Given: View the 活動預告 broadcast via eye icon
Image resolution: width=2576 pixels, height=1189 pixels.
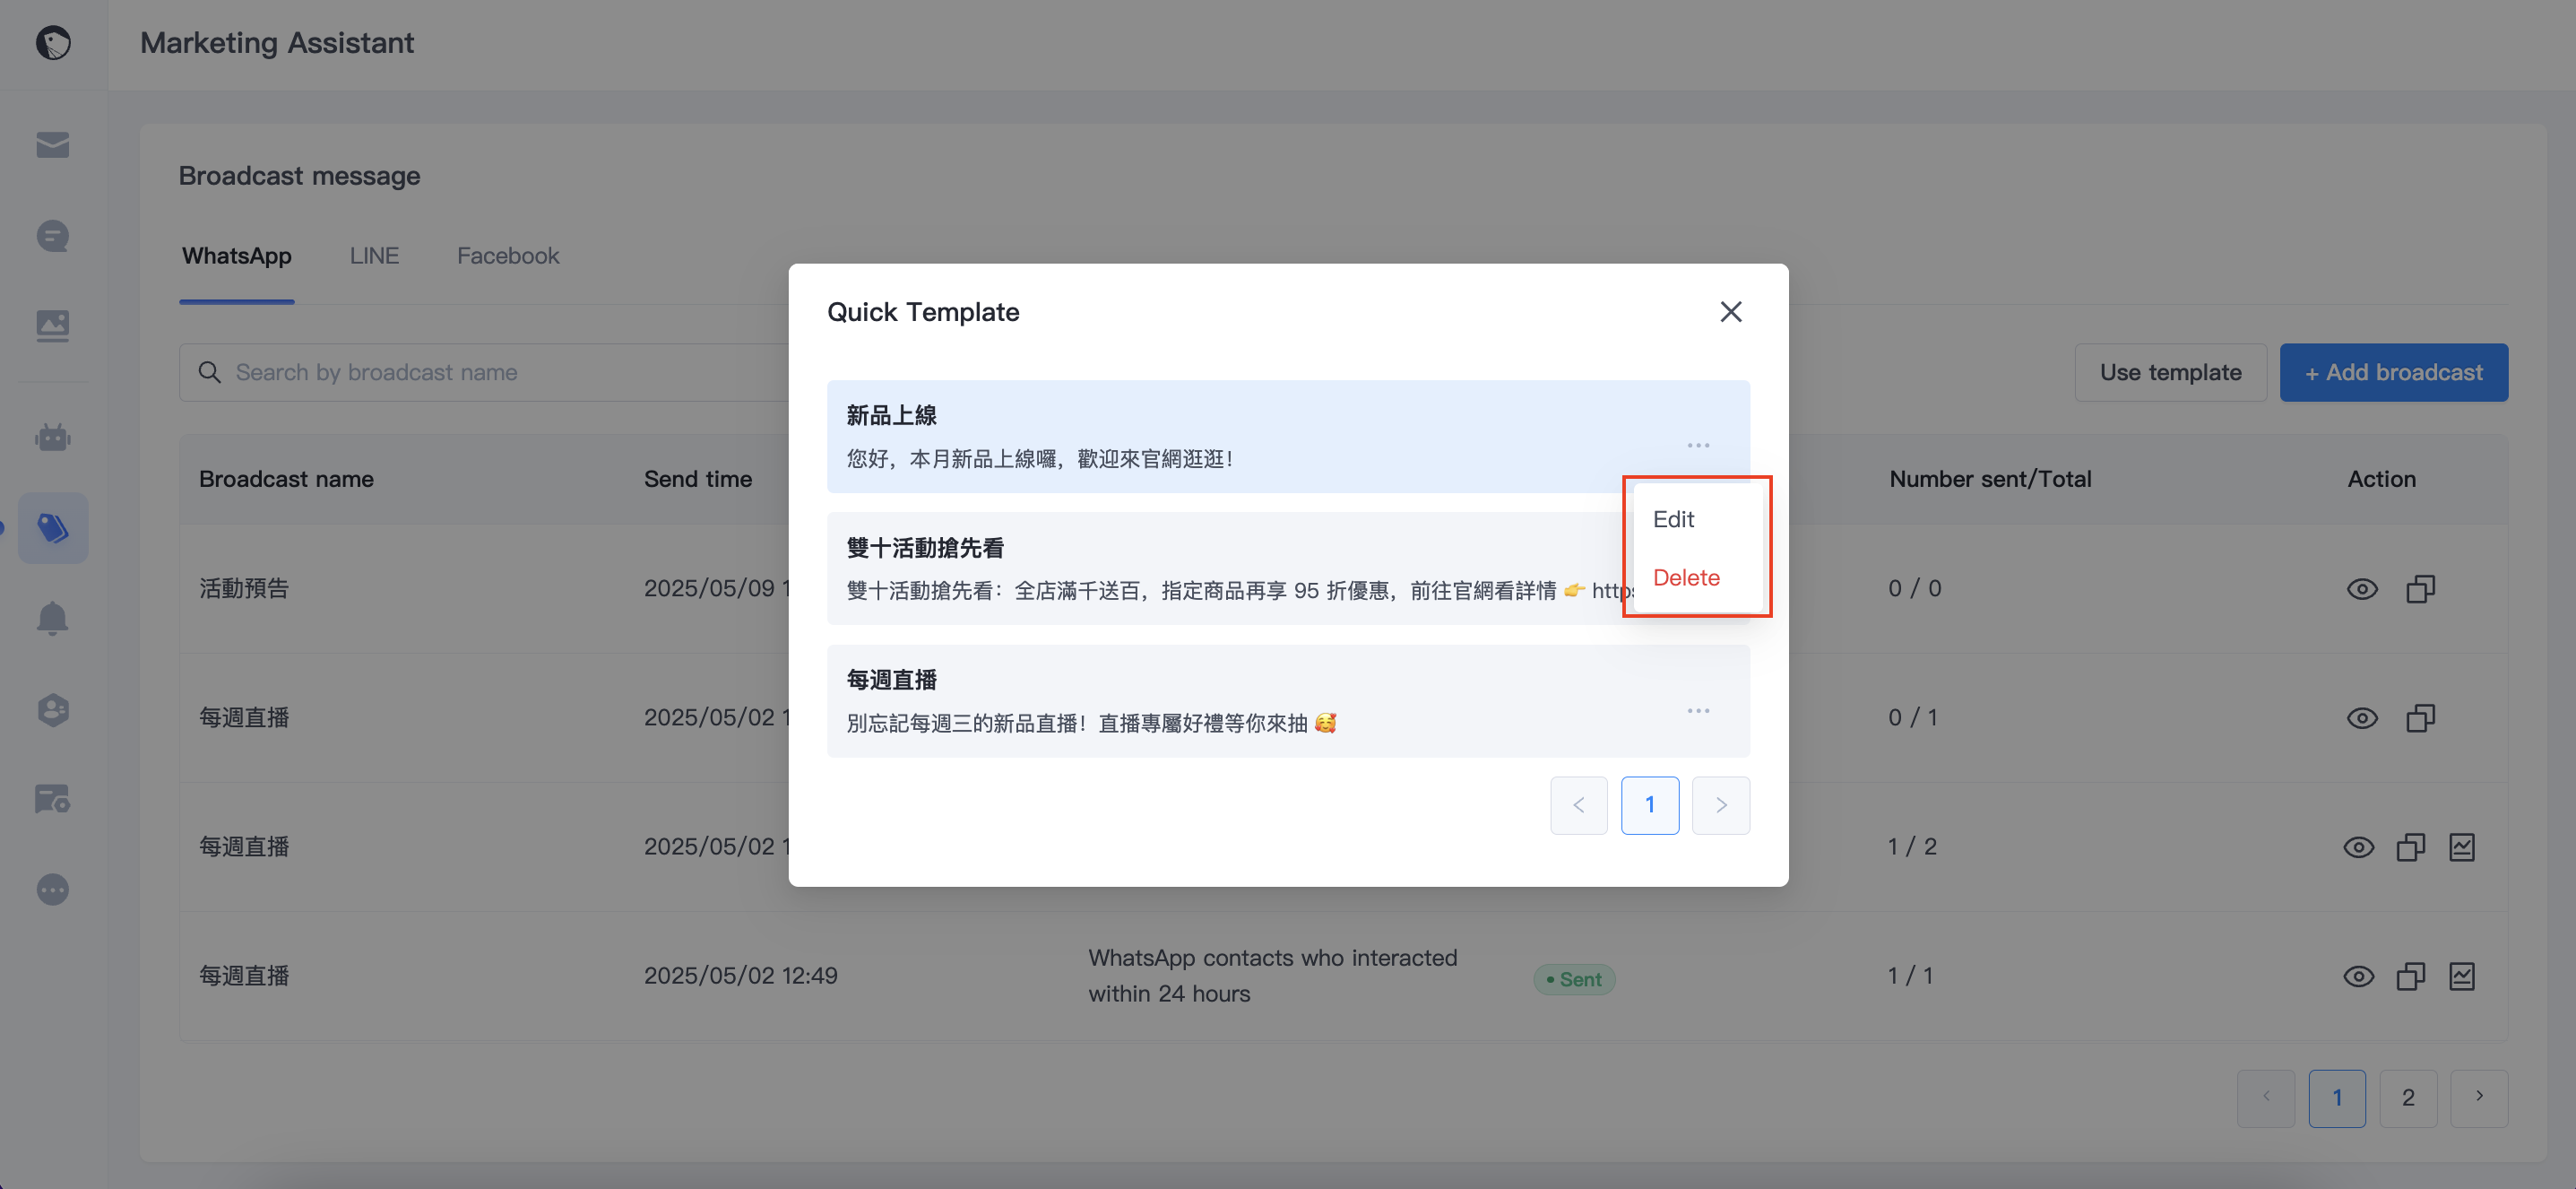Looking at the screenshot, I should coord(2362,588).
